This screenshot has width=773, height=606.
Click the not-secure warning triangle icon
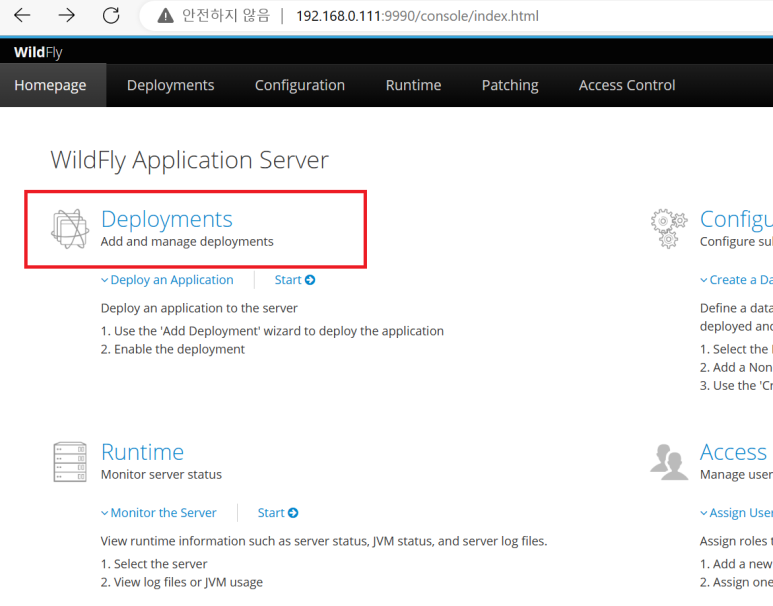pos(166,16)
